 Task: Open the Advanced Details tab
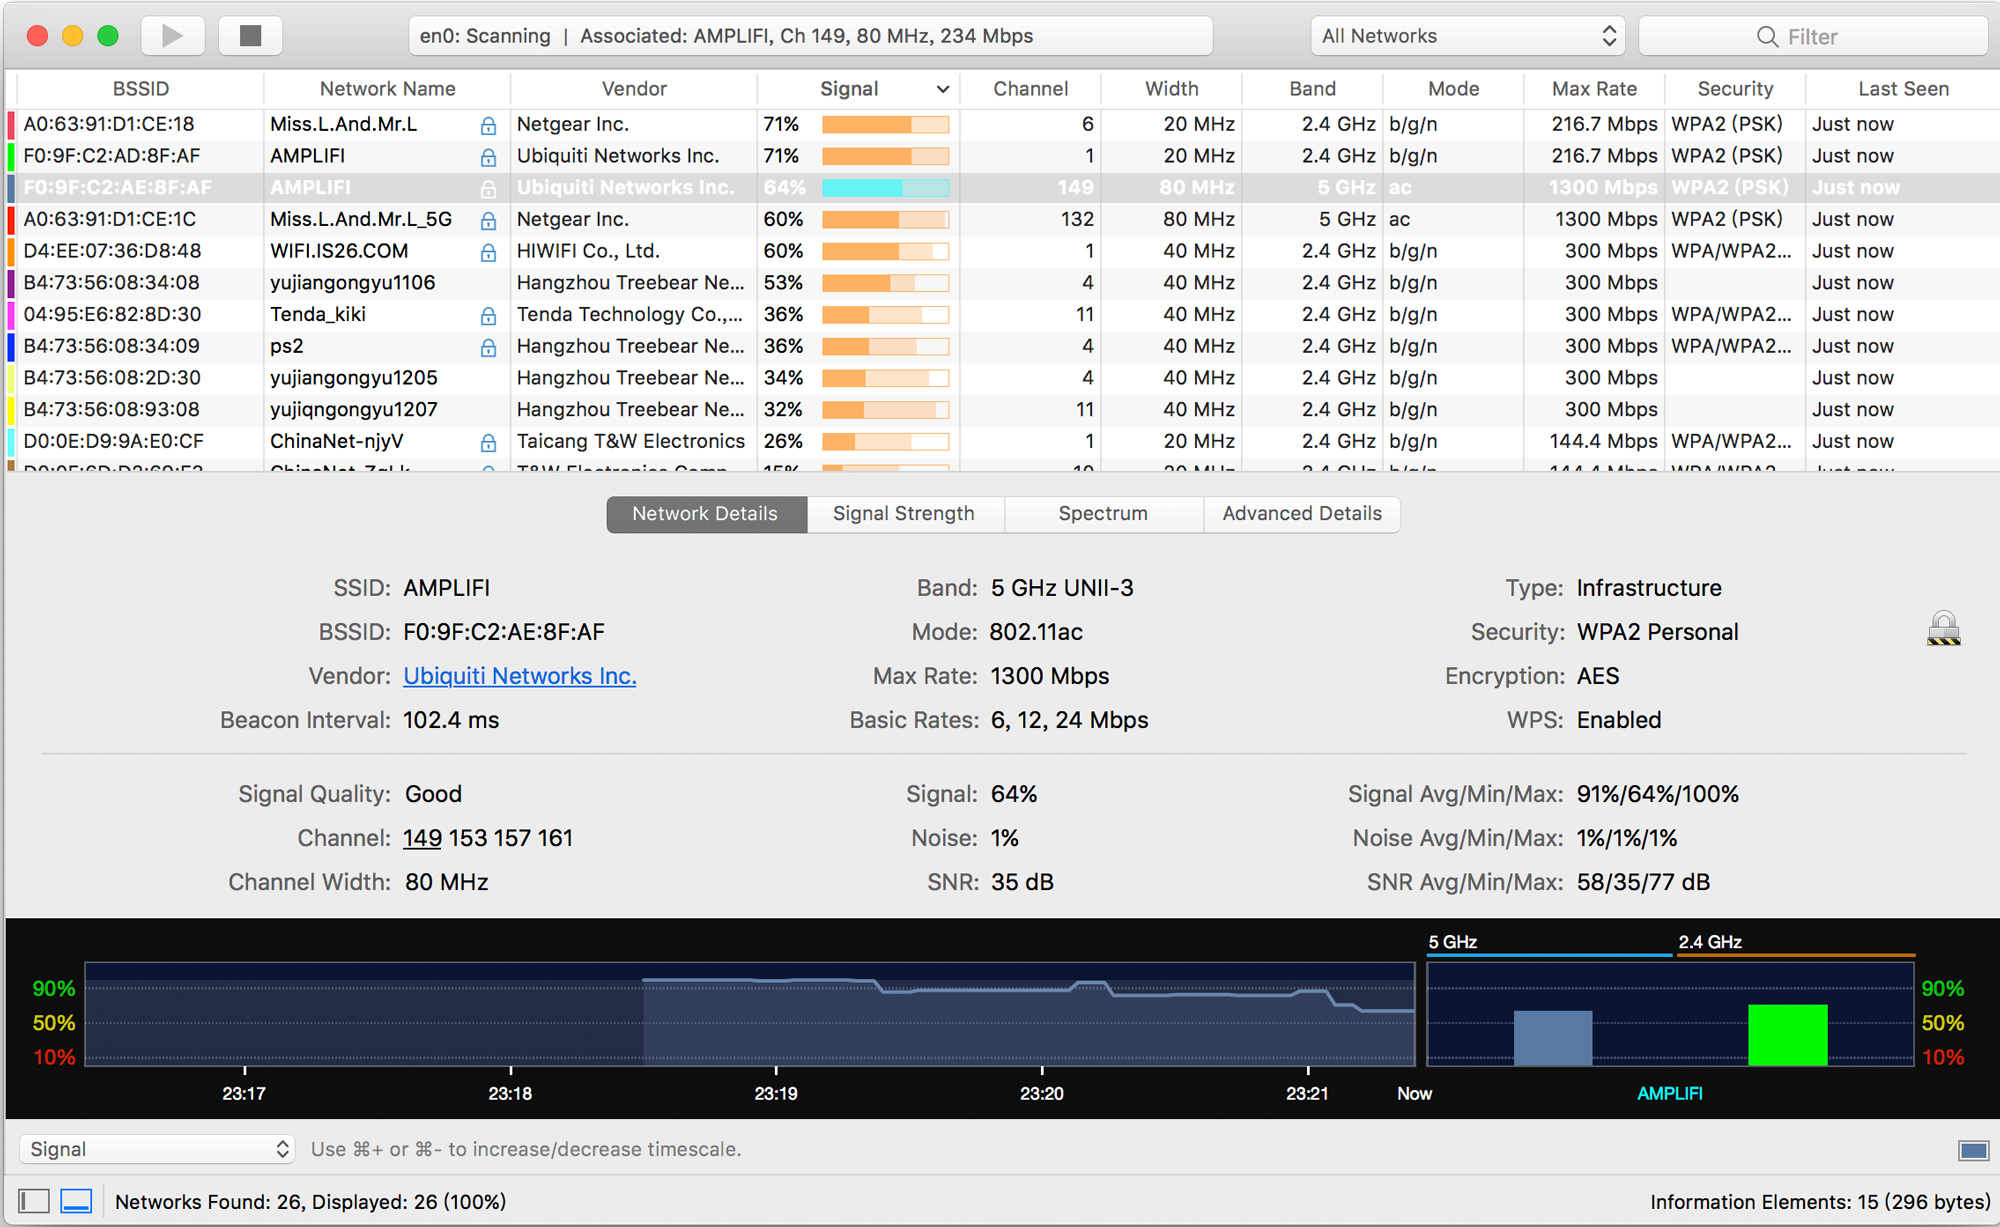[1301, 514]
